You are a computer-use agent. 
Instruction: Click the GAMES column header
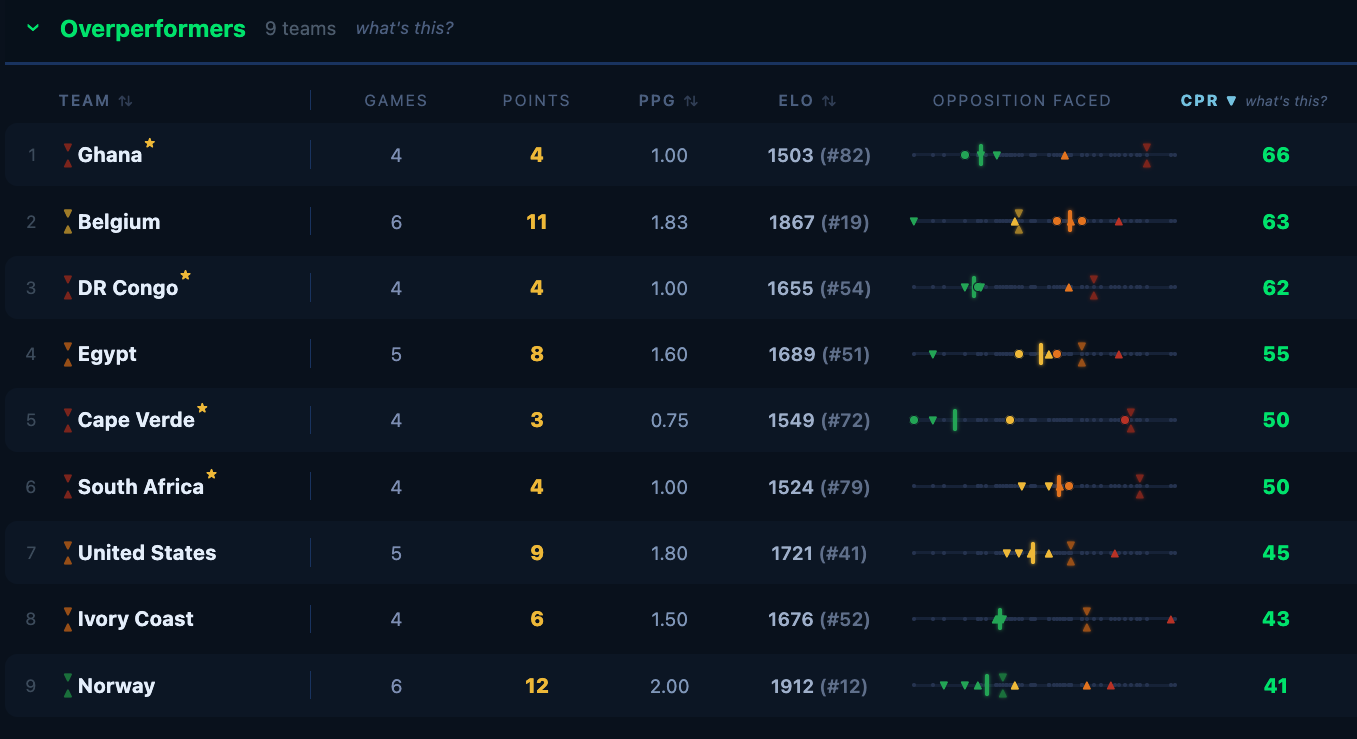click(x=396, y=101)
